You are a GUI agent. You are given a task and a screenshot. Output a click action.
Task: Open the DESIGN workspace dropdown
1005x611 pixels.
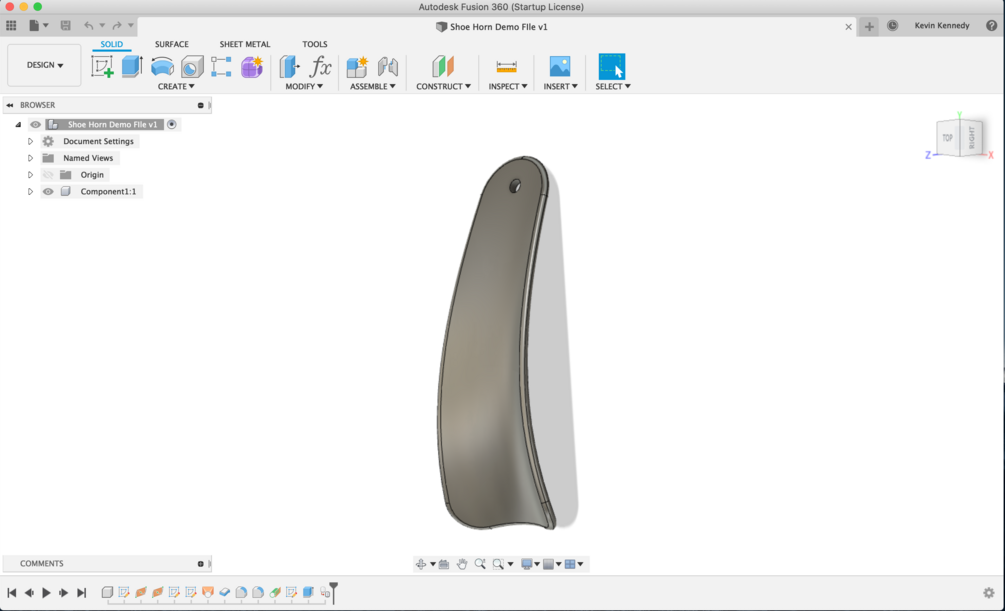[44, 65]
